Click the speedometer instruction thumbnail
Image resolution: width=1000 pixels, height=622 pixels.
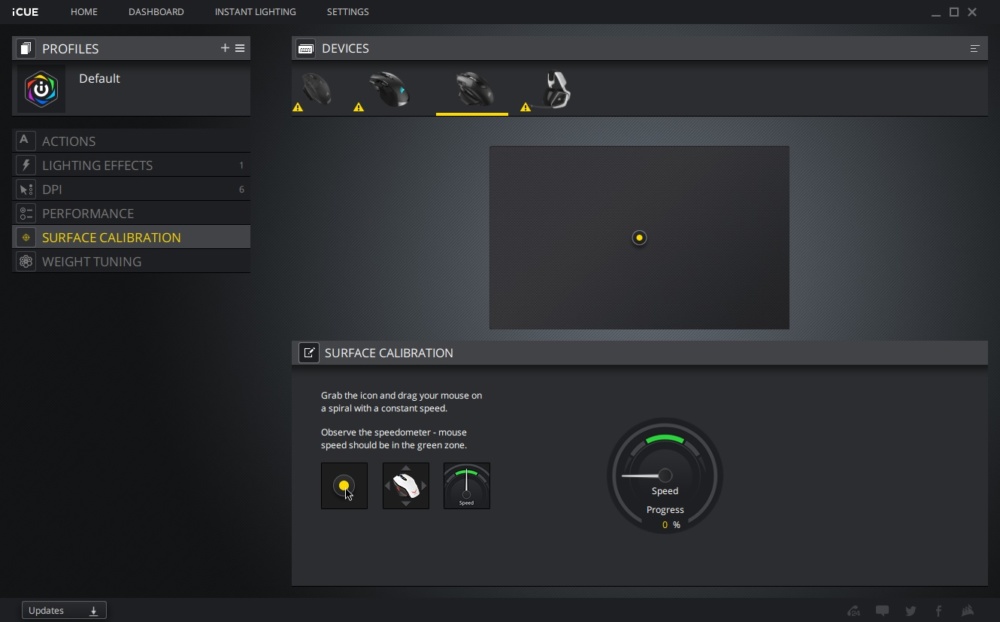(x=467, y=486)
